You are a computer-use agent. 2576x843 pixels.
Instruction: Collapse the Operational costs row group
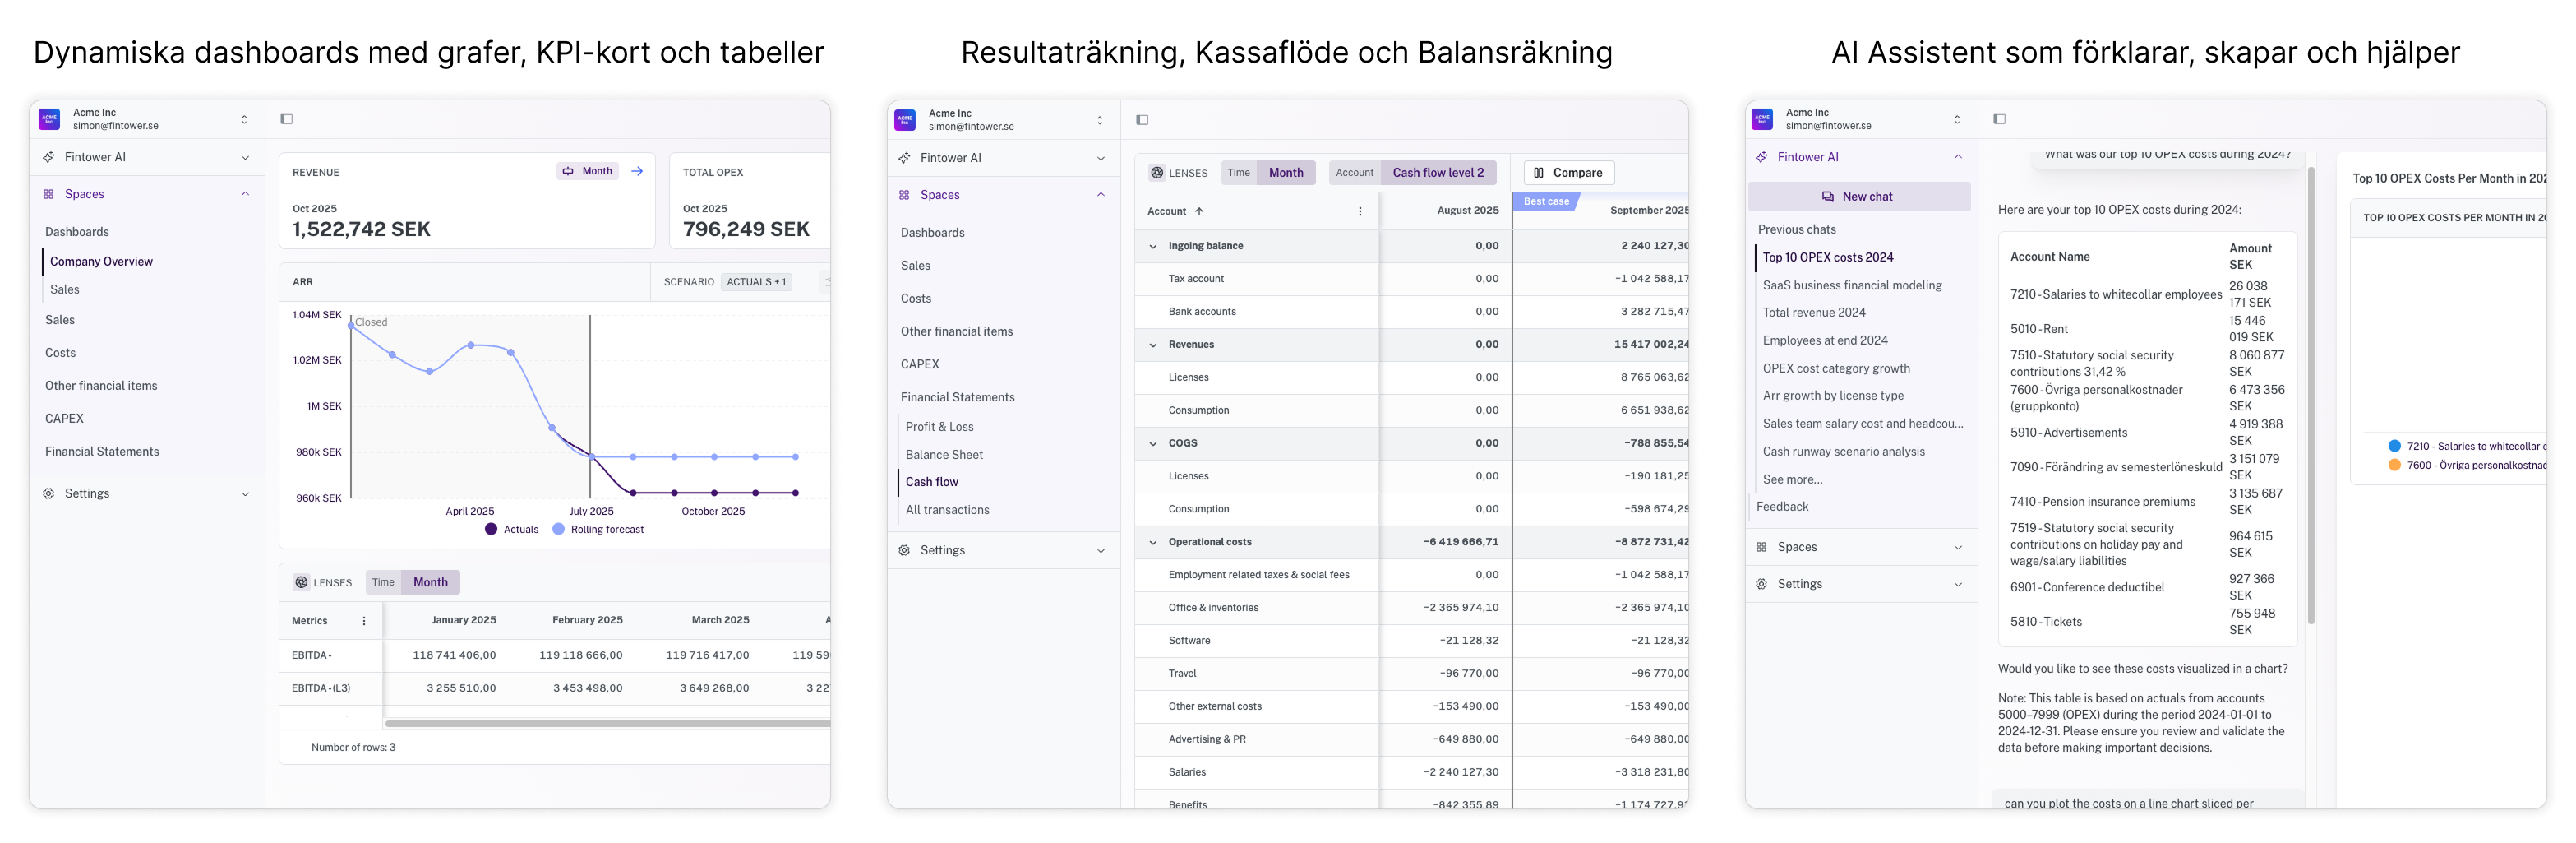tap(1153, 542)
